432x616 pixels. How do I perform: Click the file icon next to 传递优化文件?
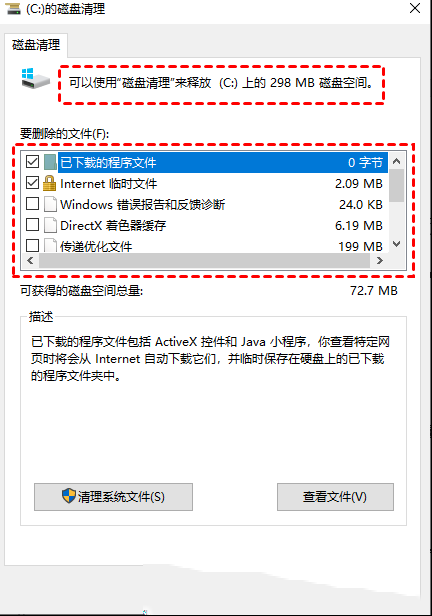[x=50, y=245]
